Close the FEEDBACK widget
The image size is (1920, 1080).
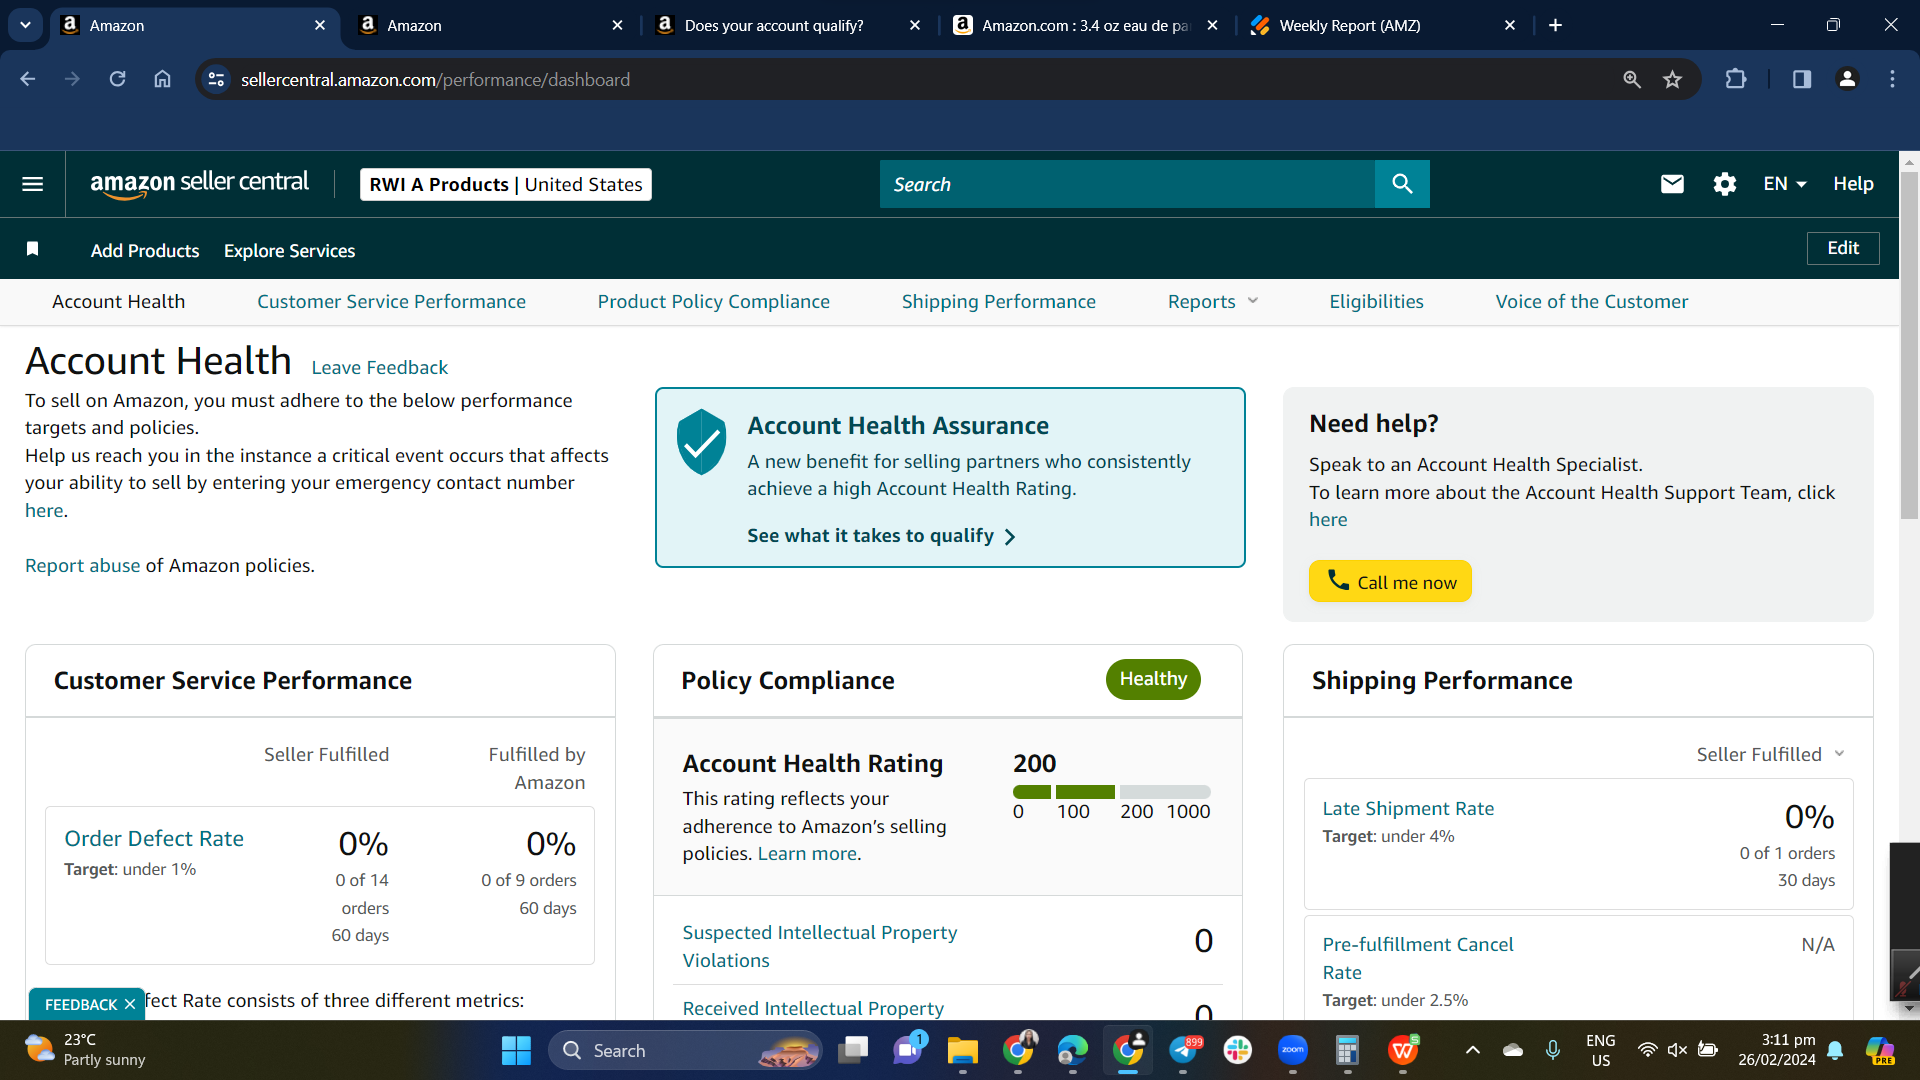tap(129, 1004)
